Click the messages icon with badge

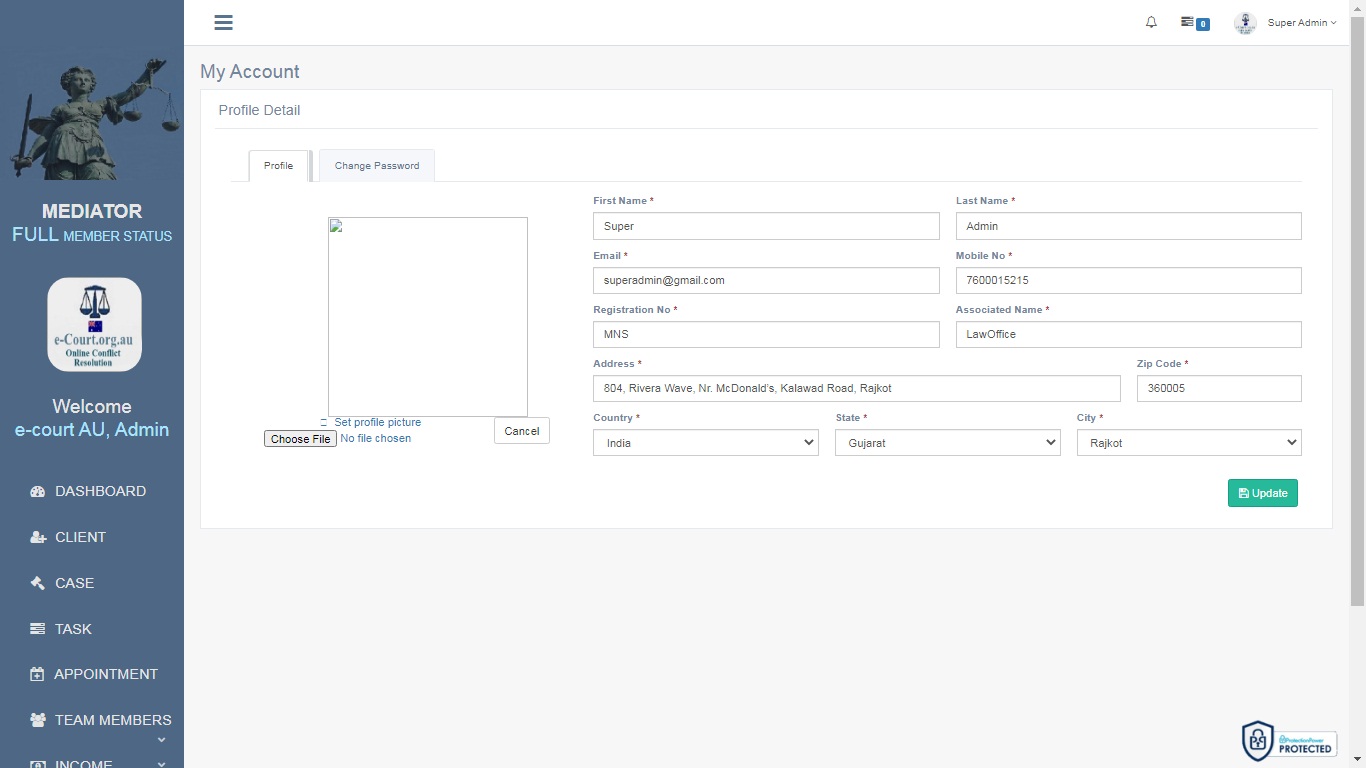pos(1194,22)
